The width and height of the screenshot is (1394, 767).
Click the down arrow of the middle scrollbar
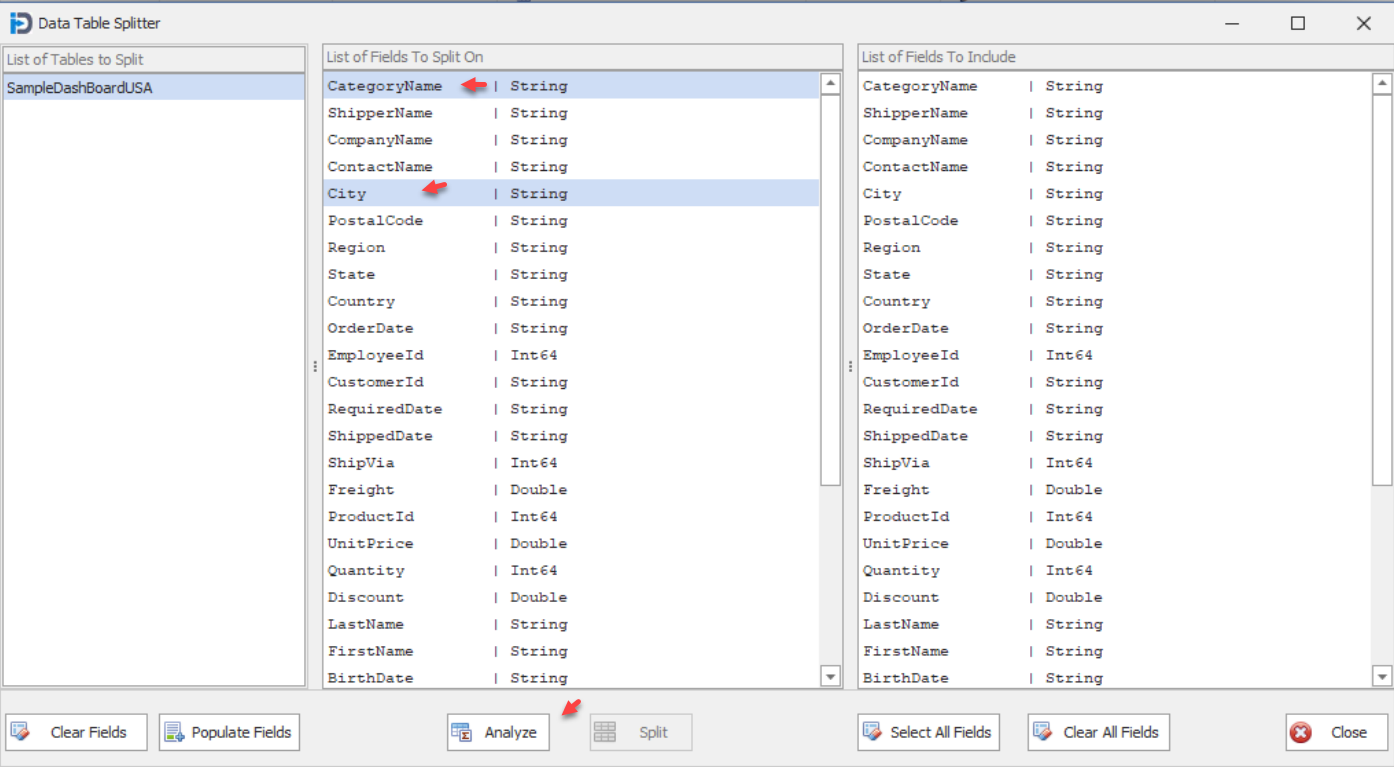(x=830, y=676)
